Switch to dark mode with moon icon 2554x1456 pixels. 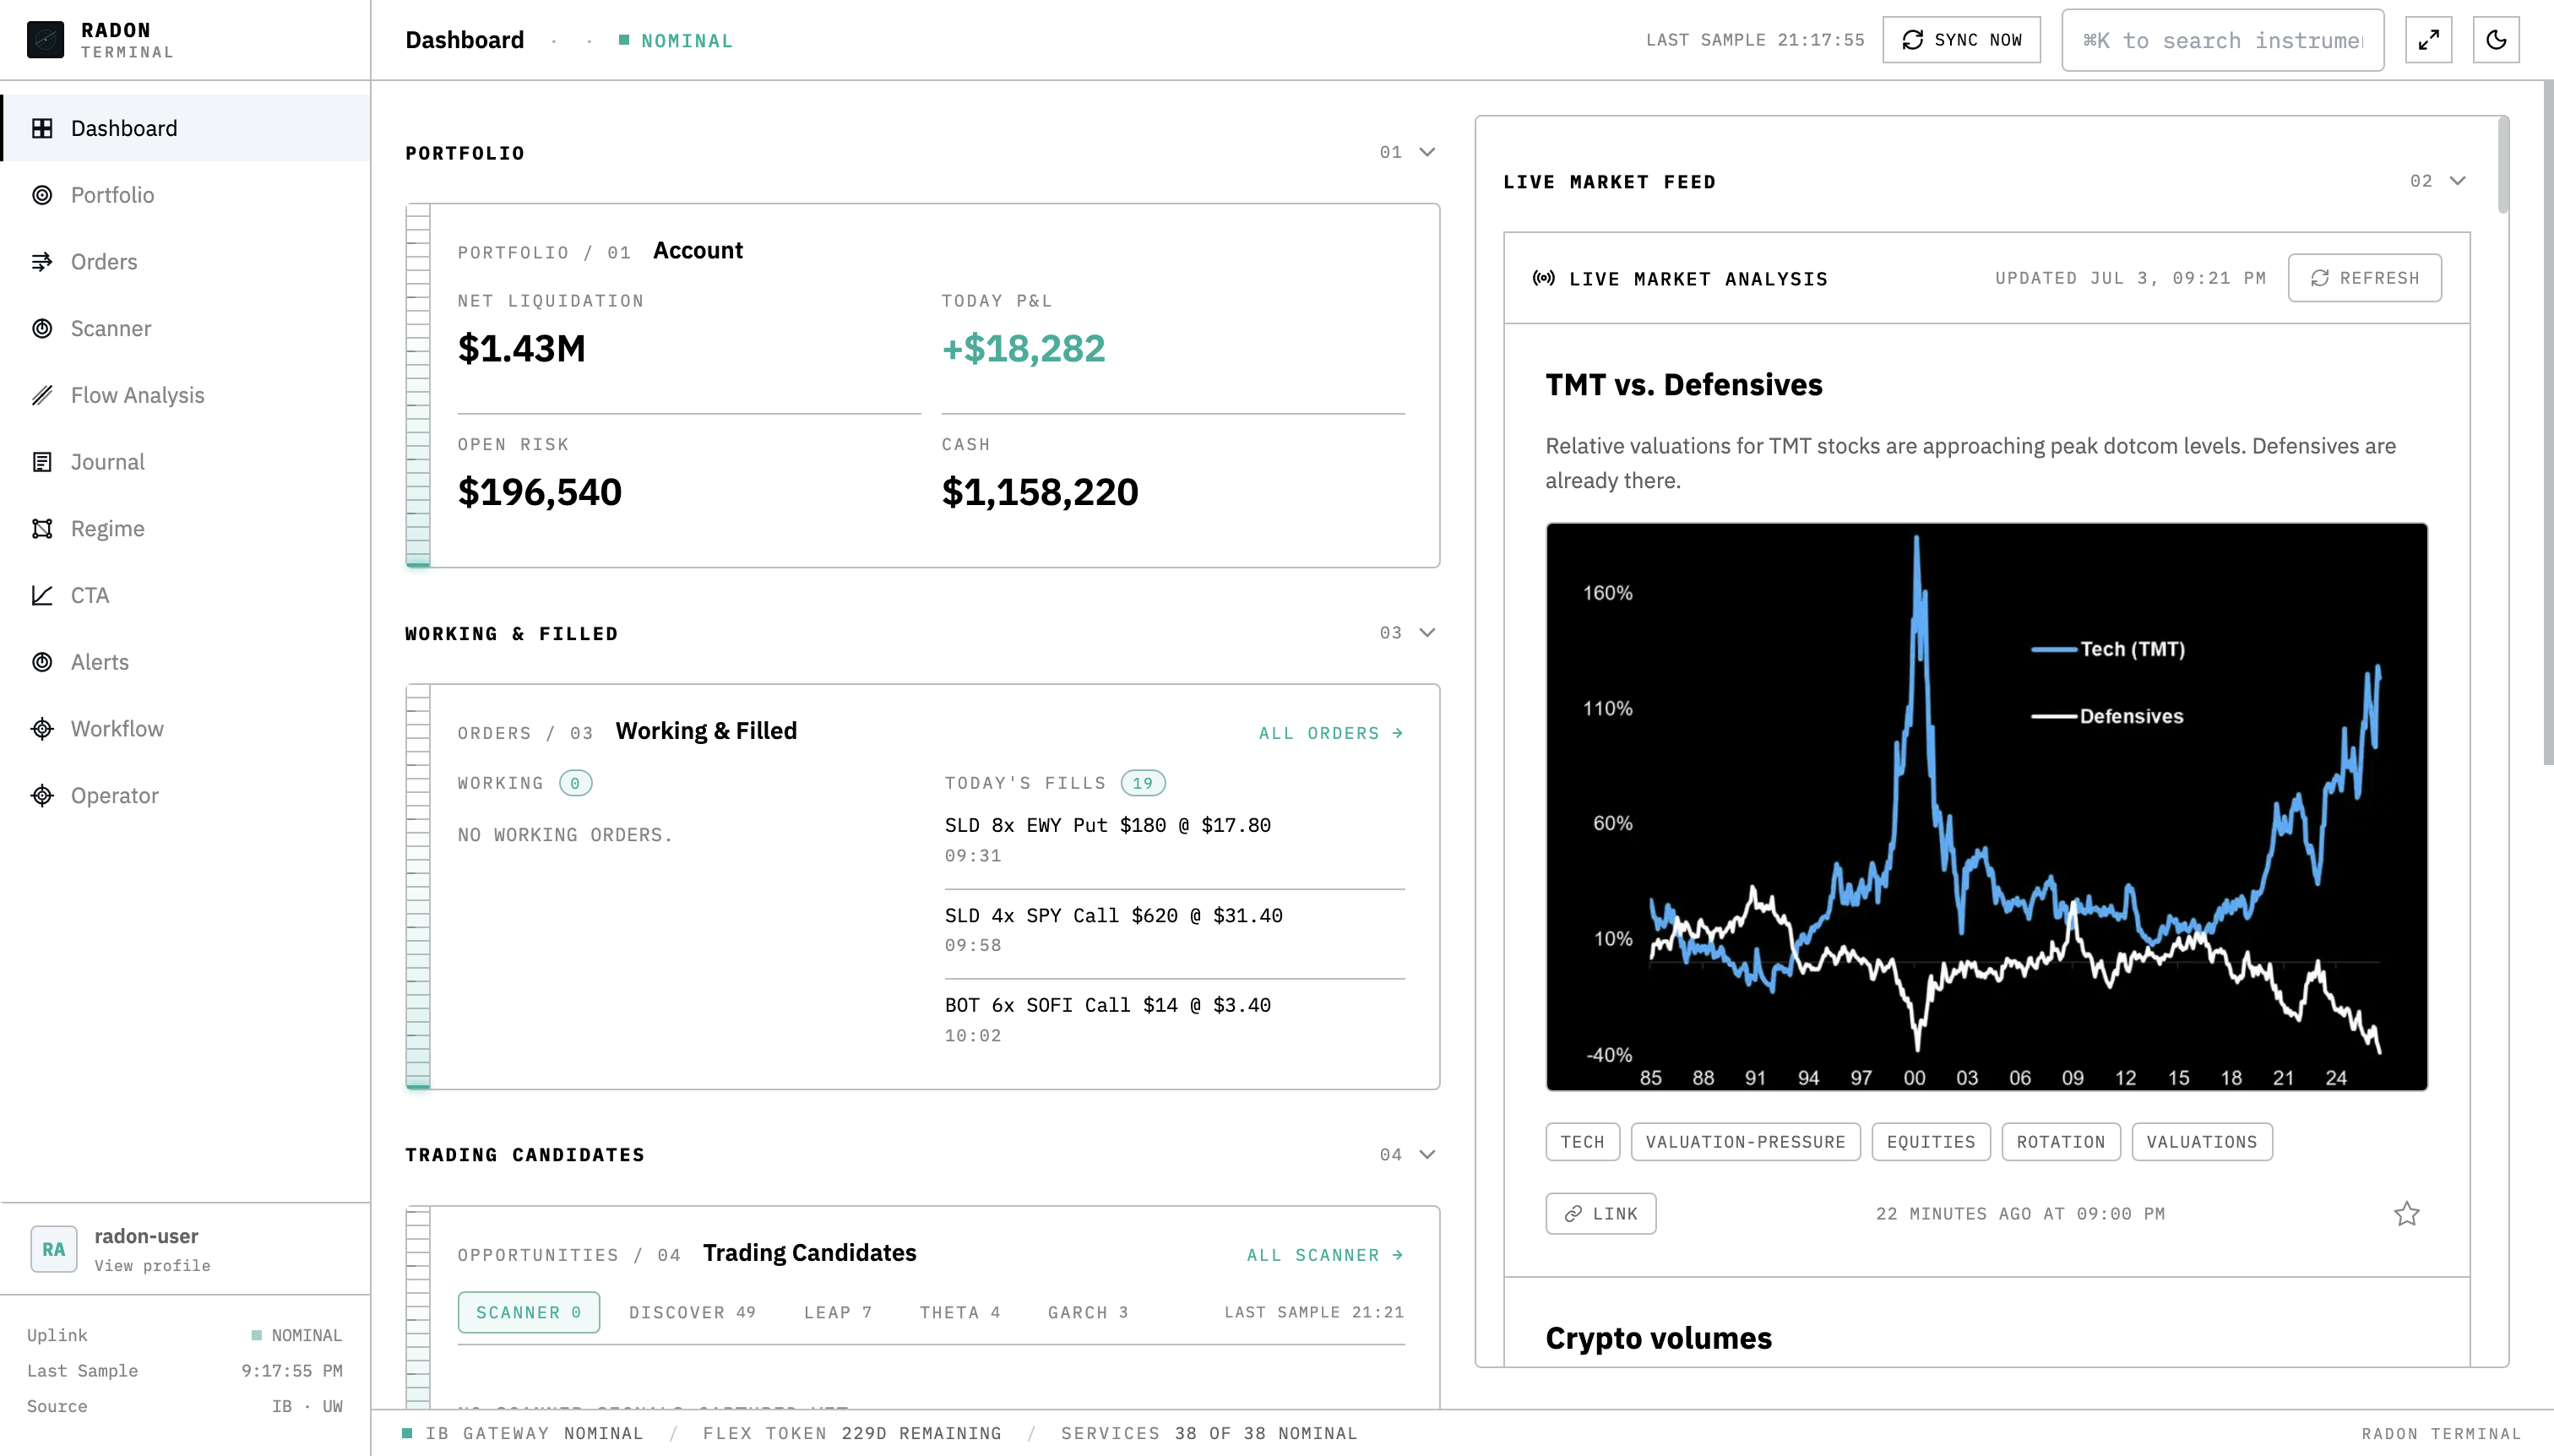point(2496,40)
